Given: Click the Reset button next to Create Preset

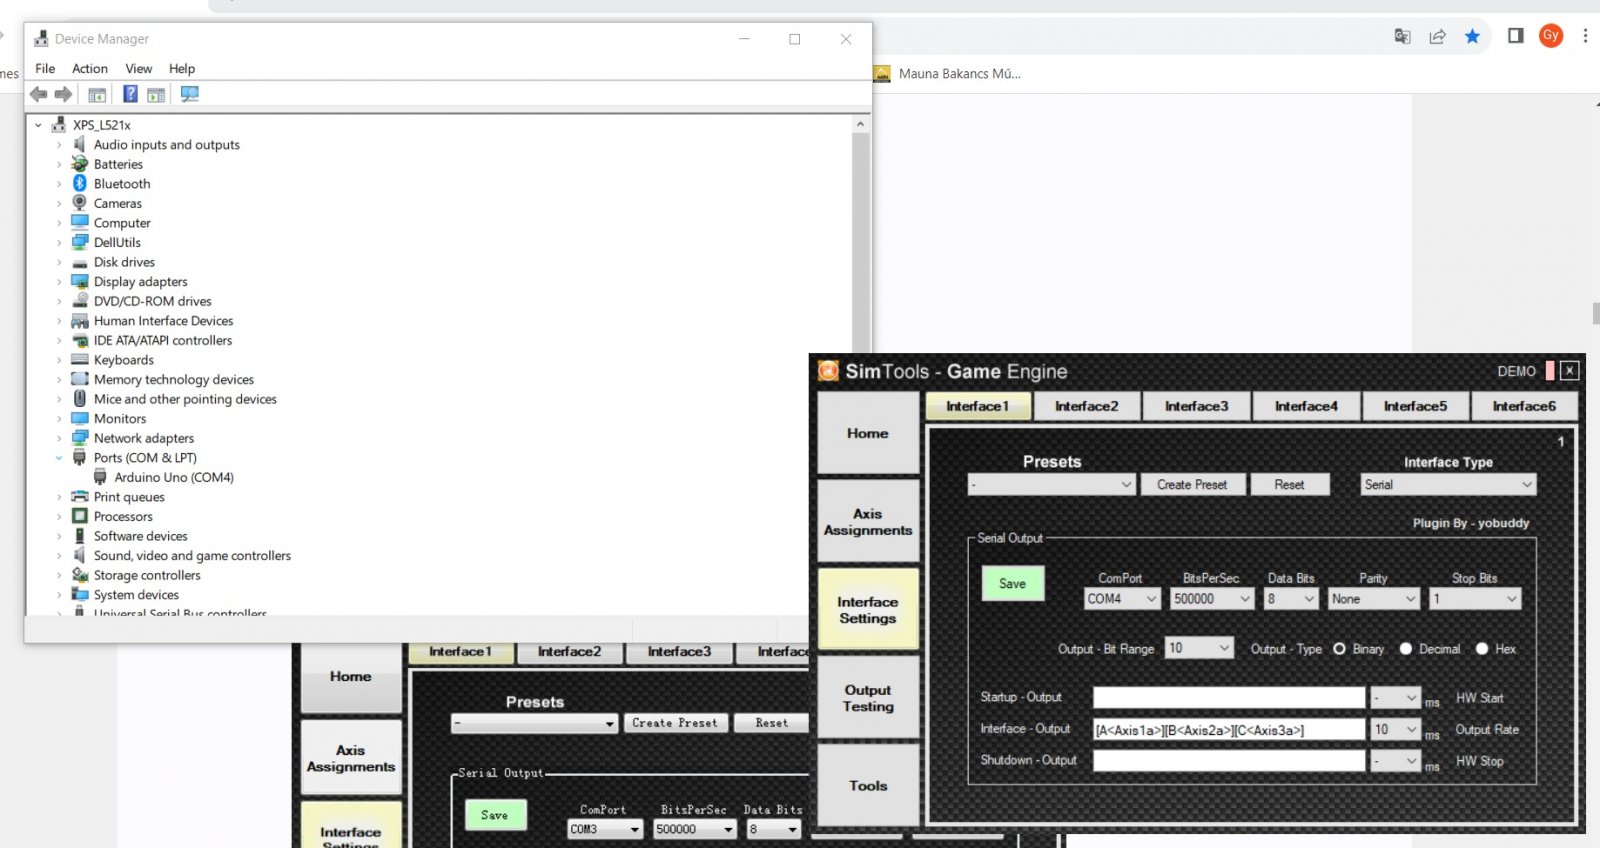Looking at the screenshot, I should (1289, 485).
